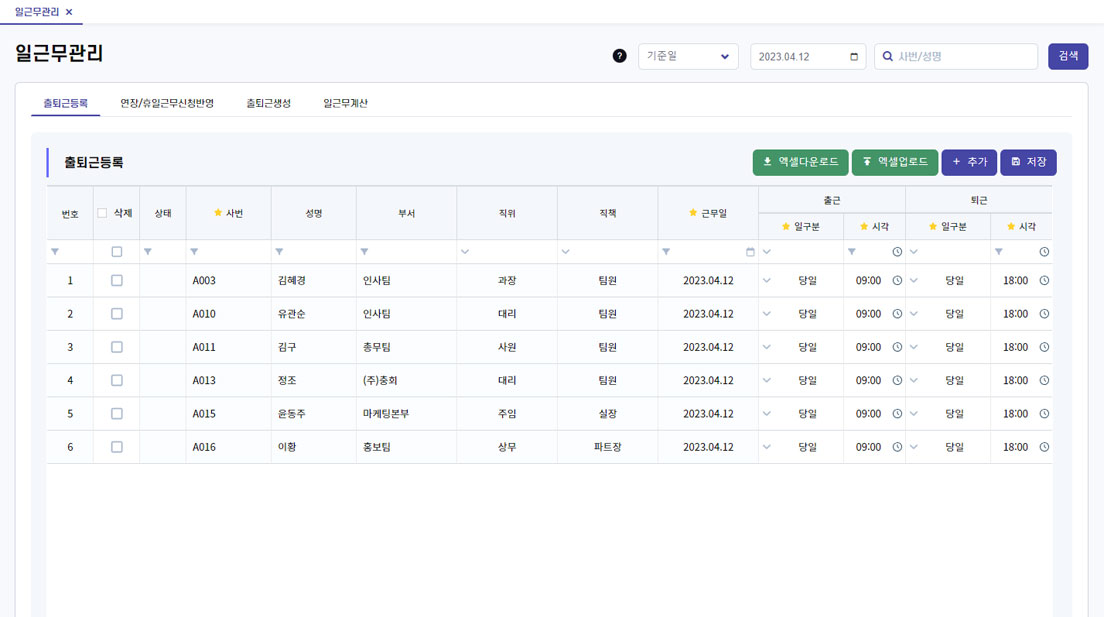This screenshot has height=617, width=1104.
Task: Check delete box for A016 이황
Action: tap(117, 447)
